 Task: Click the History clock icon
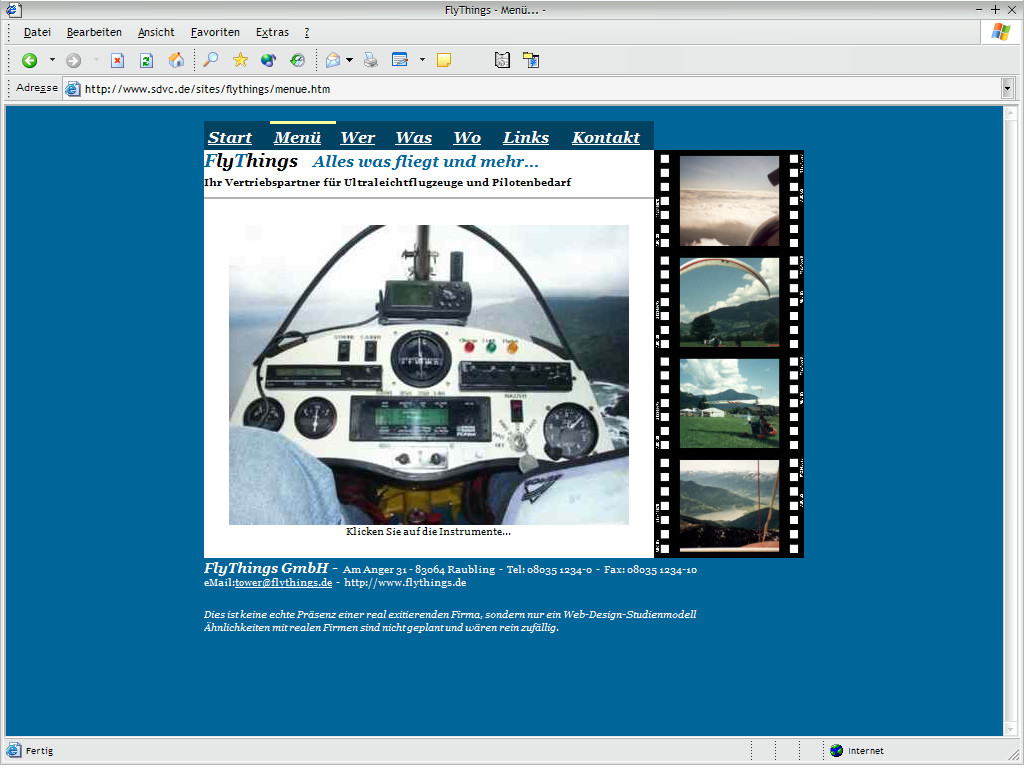click(x=297, y=61)
